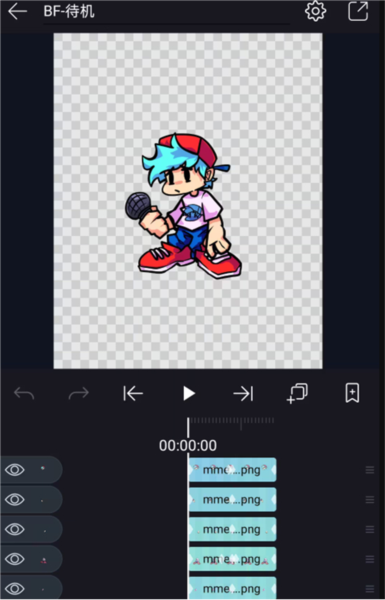Jump to the timeline start
This screenshot has width=385, height=600.
[133, 393]
